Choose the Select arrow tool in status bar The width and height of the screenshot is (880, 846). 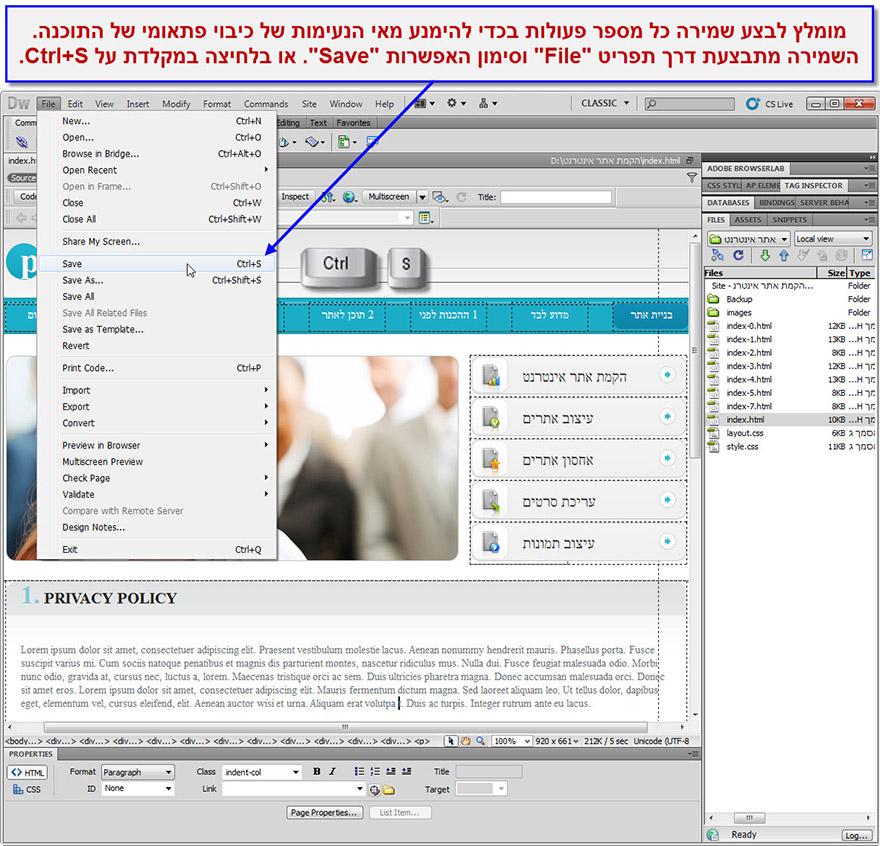[451, 741]
